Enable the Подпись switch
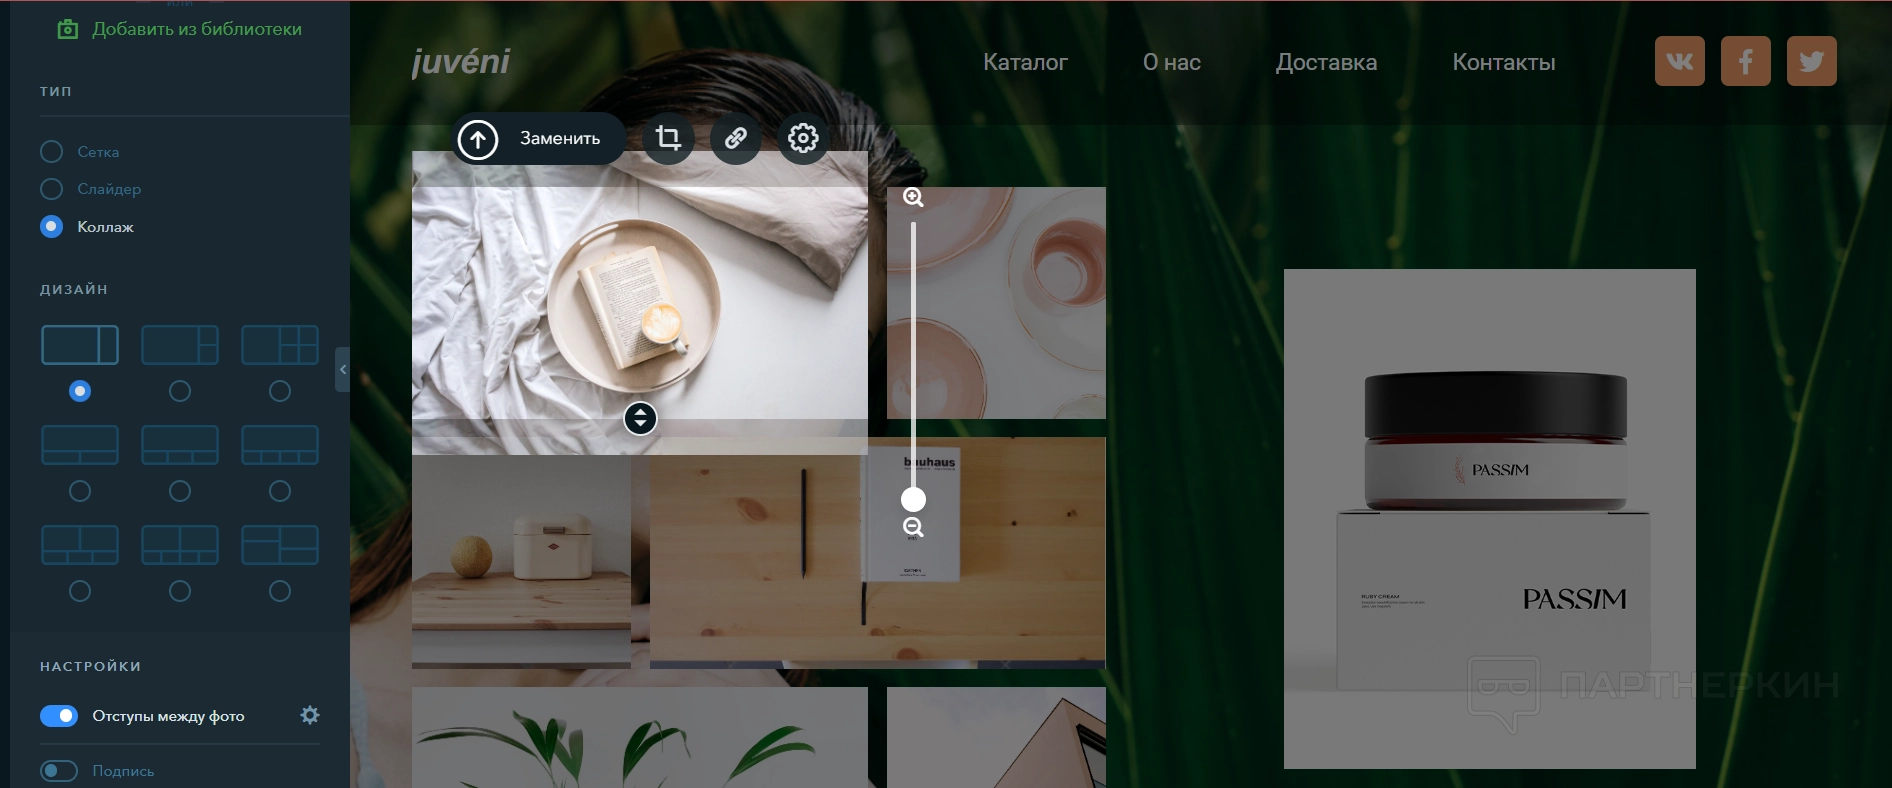Viewport: 1892px width, 788px height. 59,771
